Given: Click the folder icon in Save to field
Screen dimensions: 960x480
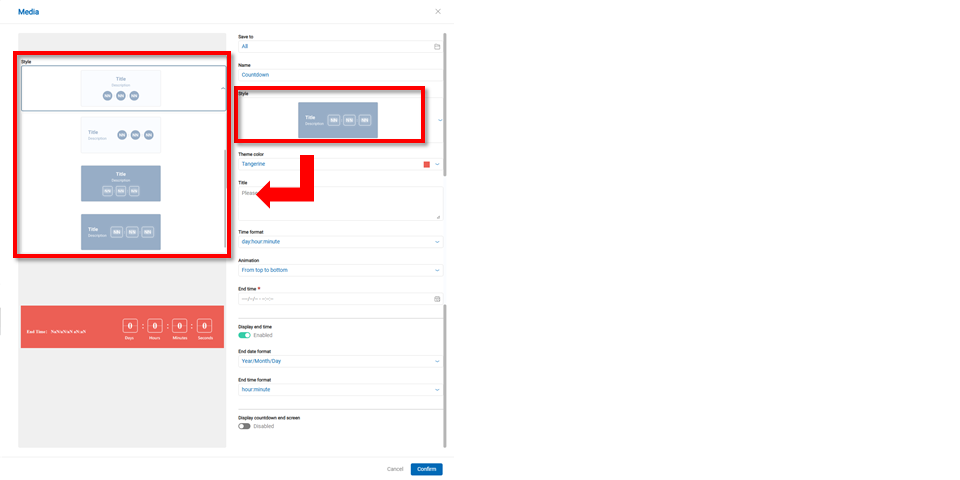Looking at the screenshot, I should (x=437, y=46).
